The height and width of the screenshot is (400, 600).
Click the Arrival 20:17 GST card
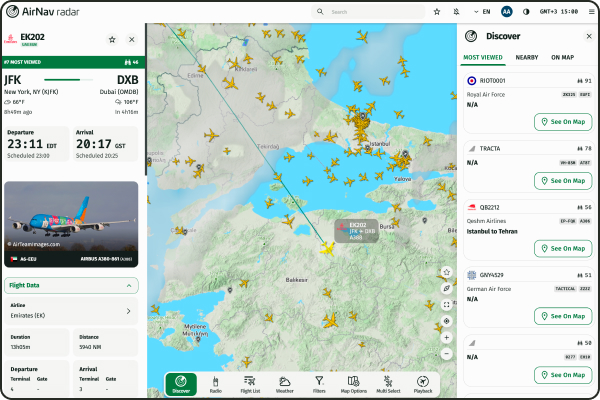click(105, 144)
